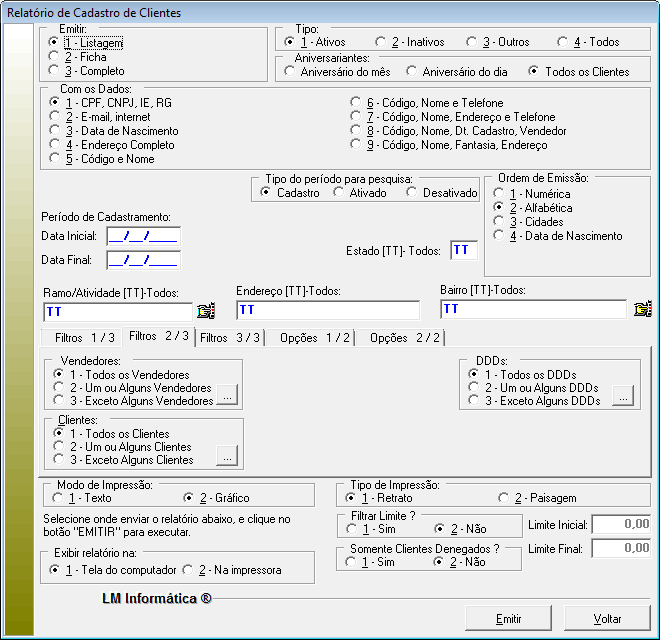Click the Endereço text field
The width and height of the screenshot is (660, 640).
(327, 310)
